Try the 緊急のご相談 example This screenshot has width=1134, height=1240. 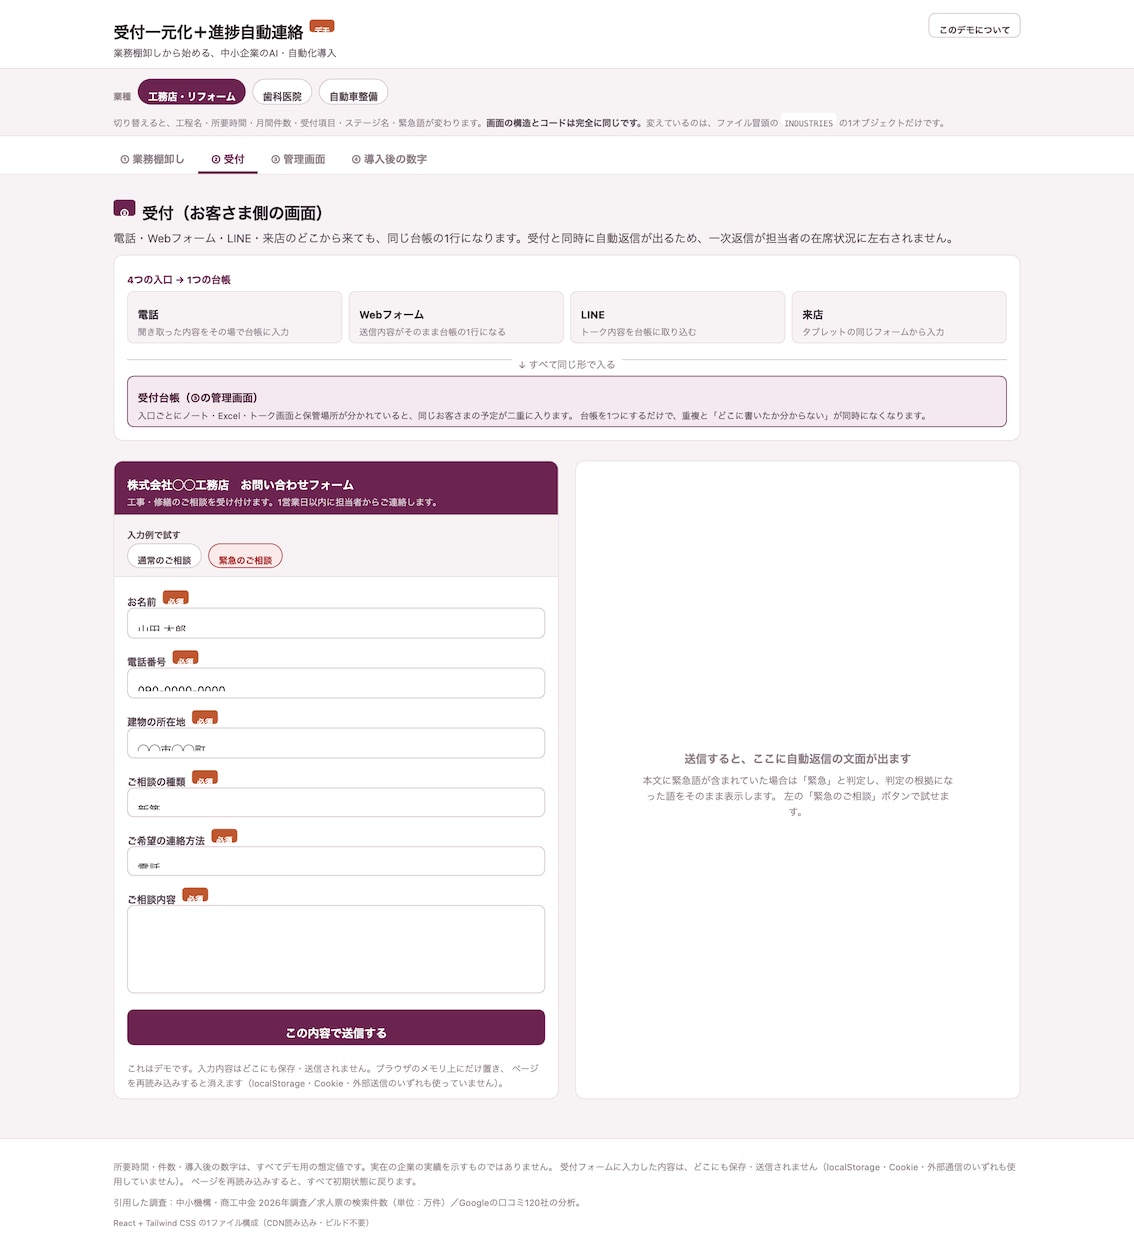click(245, 558)
